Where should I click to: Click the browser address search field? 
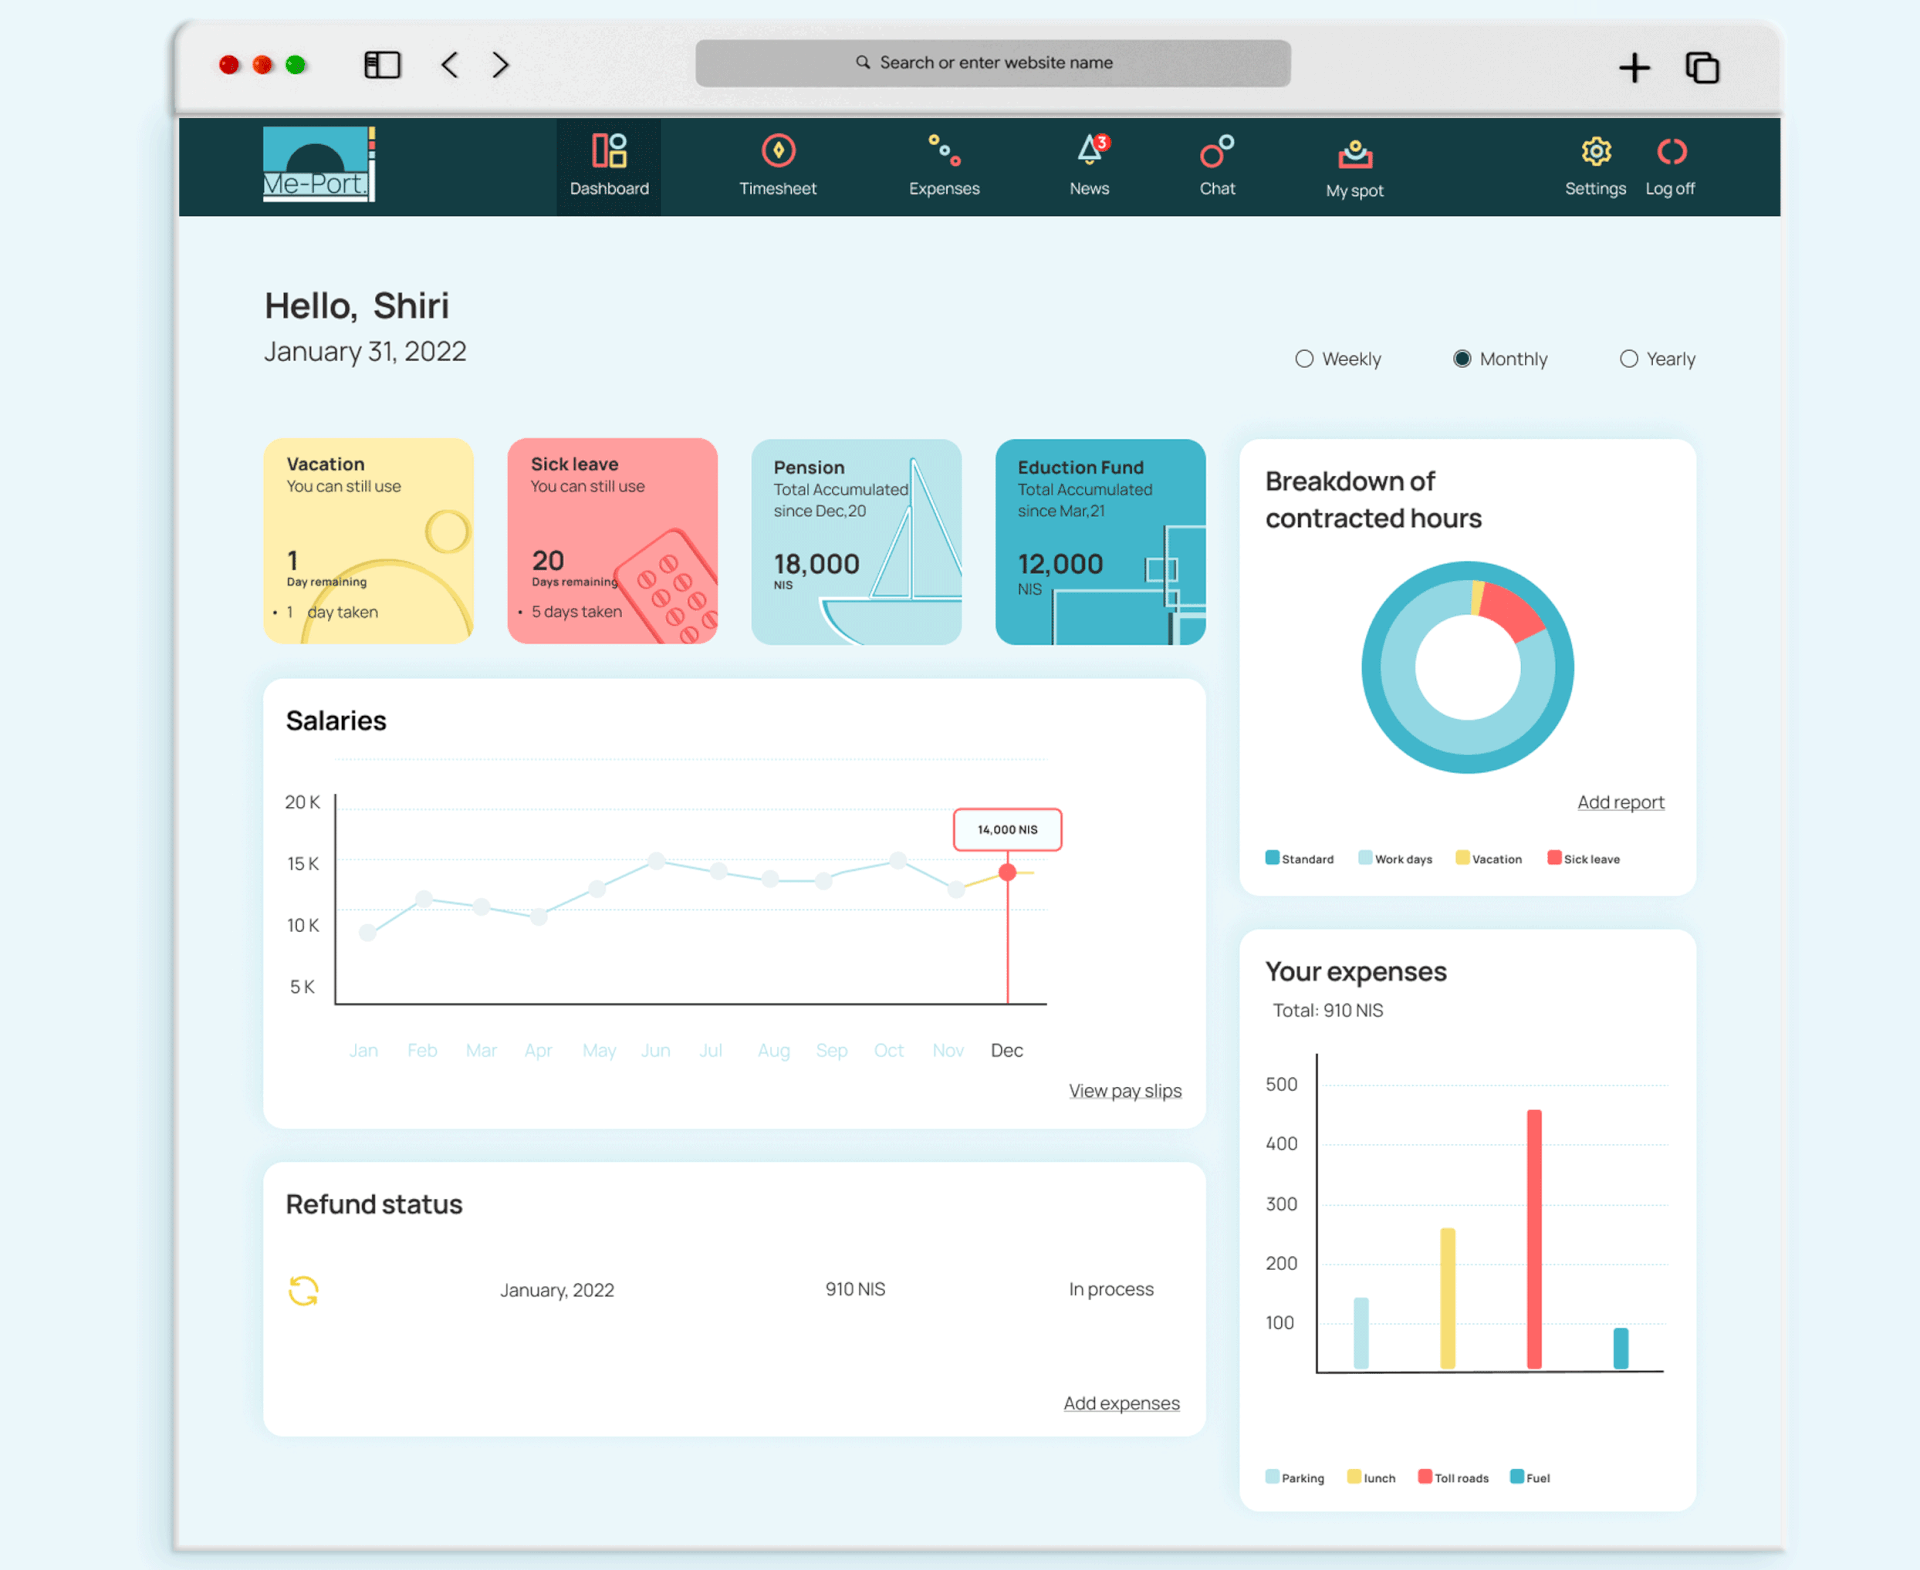pyautogui.click(x=992, y=63)
